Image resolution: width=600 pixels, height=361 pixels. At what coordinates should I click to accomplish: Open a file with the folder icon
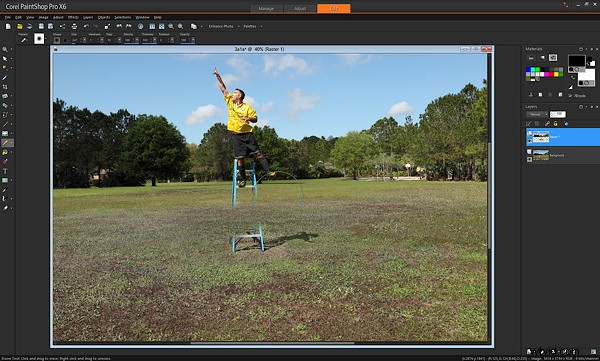coord(20,26)
